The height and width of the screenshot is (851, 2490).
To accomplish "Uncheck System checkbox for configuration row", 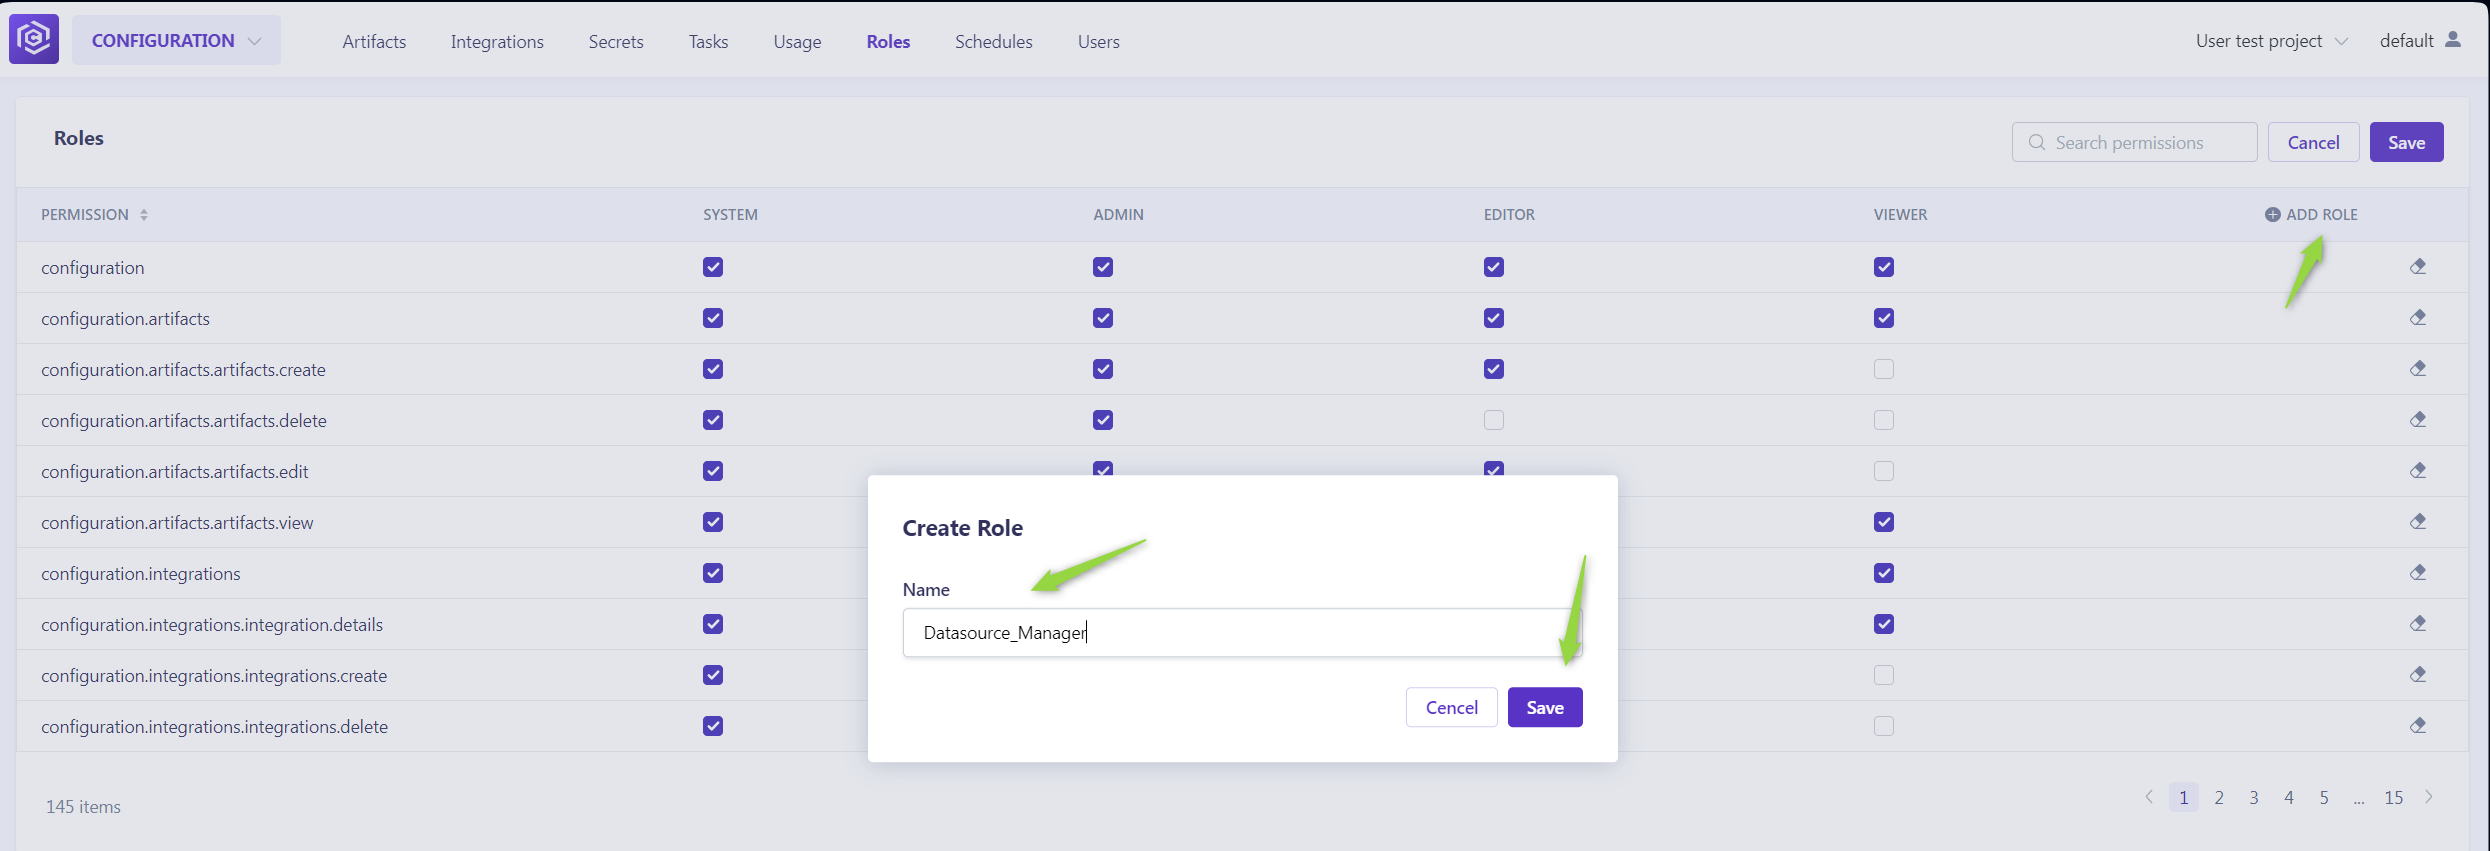I will coord(713,267).
